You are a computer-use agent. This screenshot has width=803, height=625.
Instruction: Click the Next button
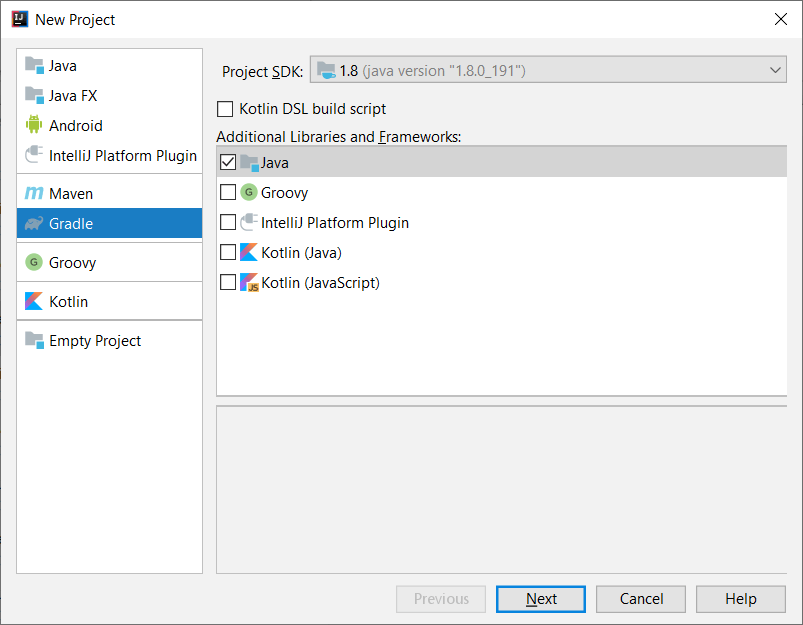click(541, 599)
